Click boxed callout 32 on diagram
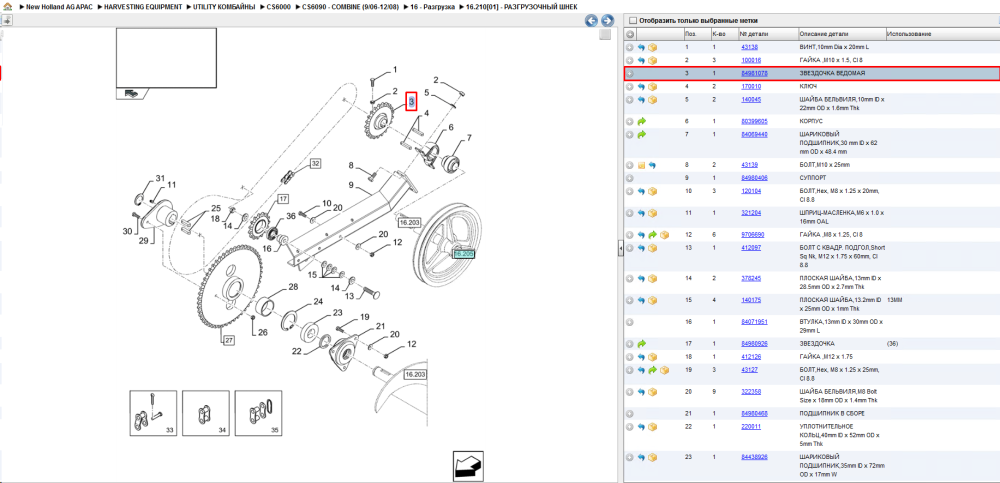Viewport: 1000px width, 483px height. point(315,164)
